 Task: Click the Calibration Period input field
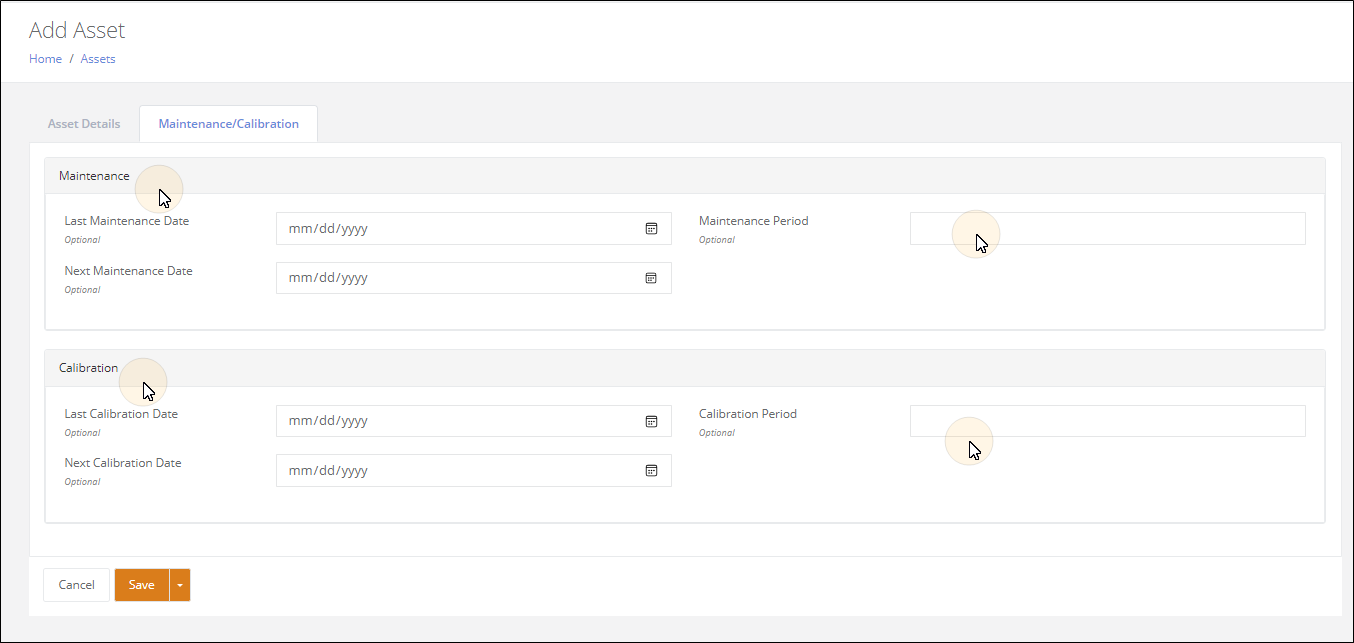tap(1107, 421)
